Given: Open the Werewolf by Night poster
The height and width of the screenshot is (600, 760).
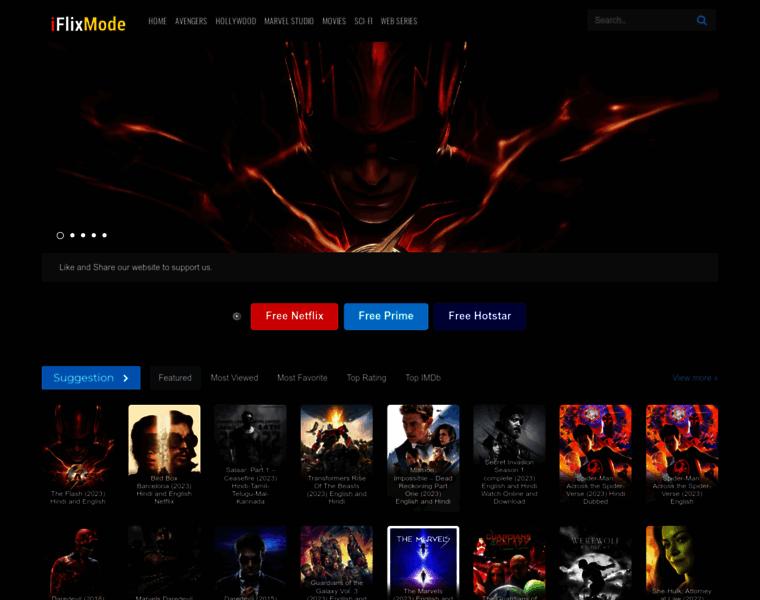Looking at the screenshot, I should (596, 563).
